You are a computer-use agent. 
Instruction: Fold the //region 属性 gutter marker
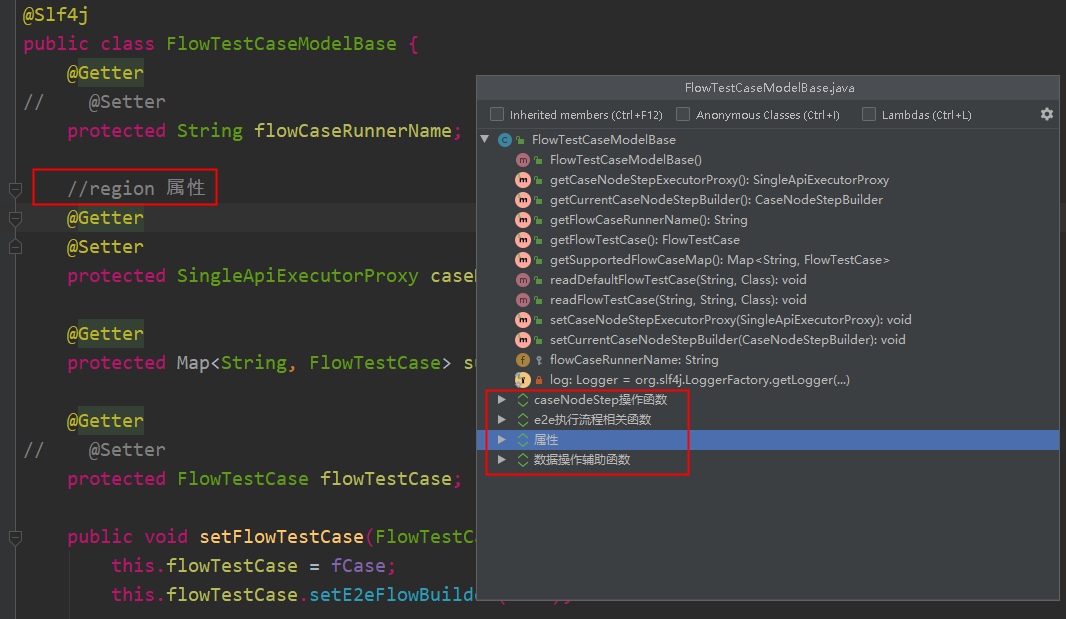tap(15, 189)
